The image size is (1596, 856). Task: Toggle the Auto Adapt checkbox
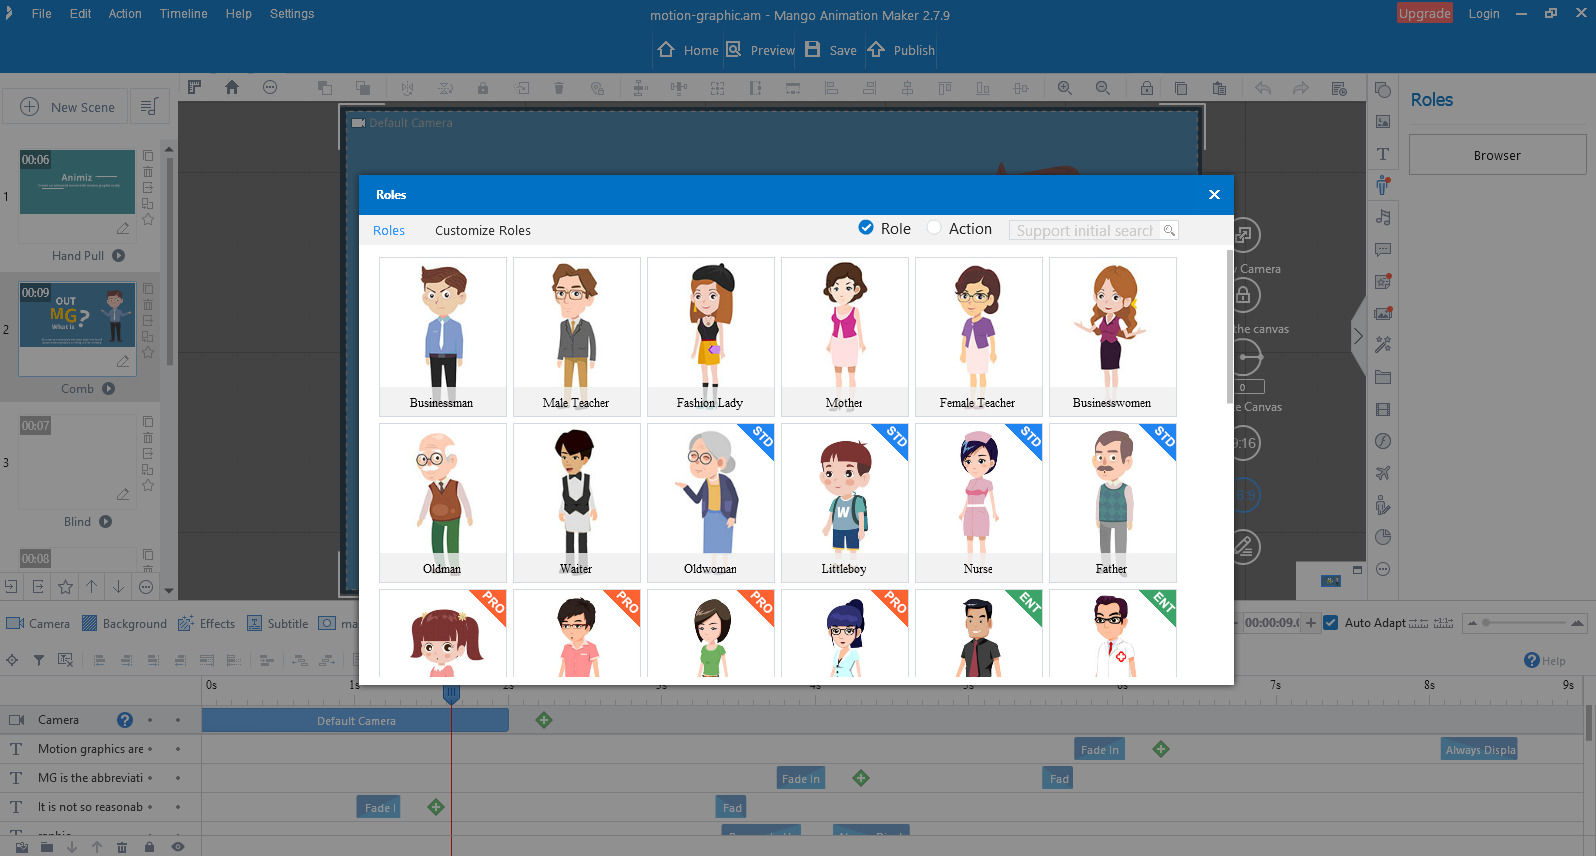click(x=1330, y=622)
